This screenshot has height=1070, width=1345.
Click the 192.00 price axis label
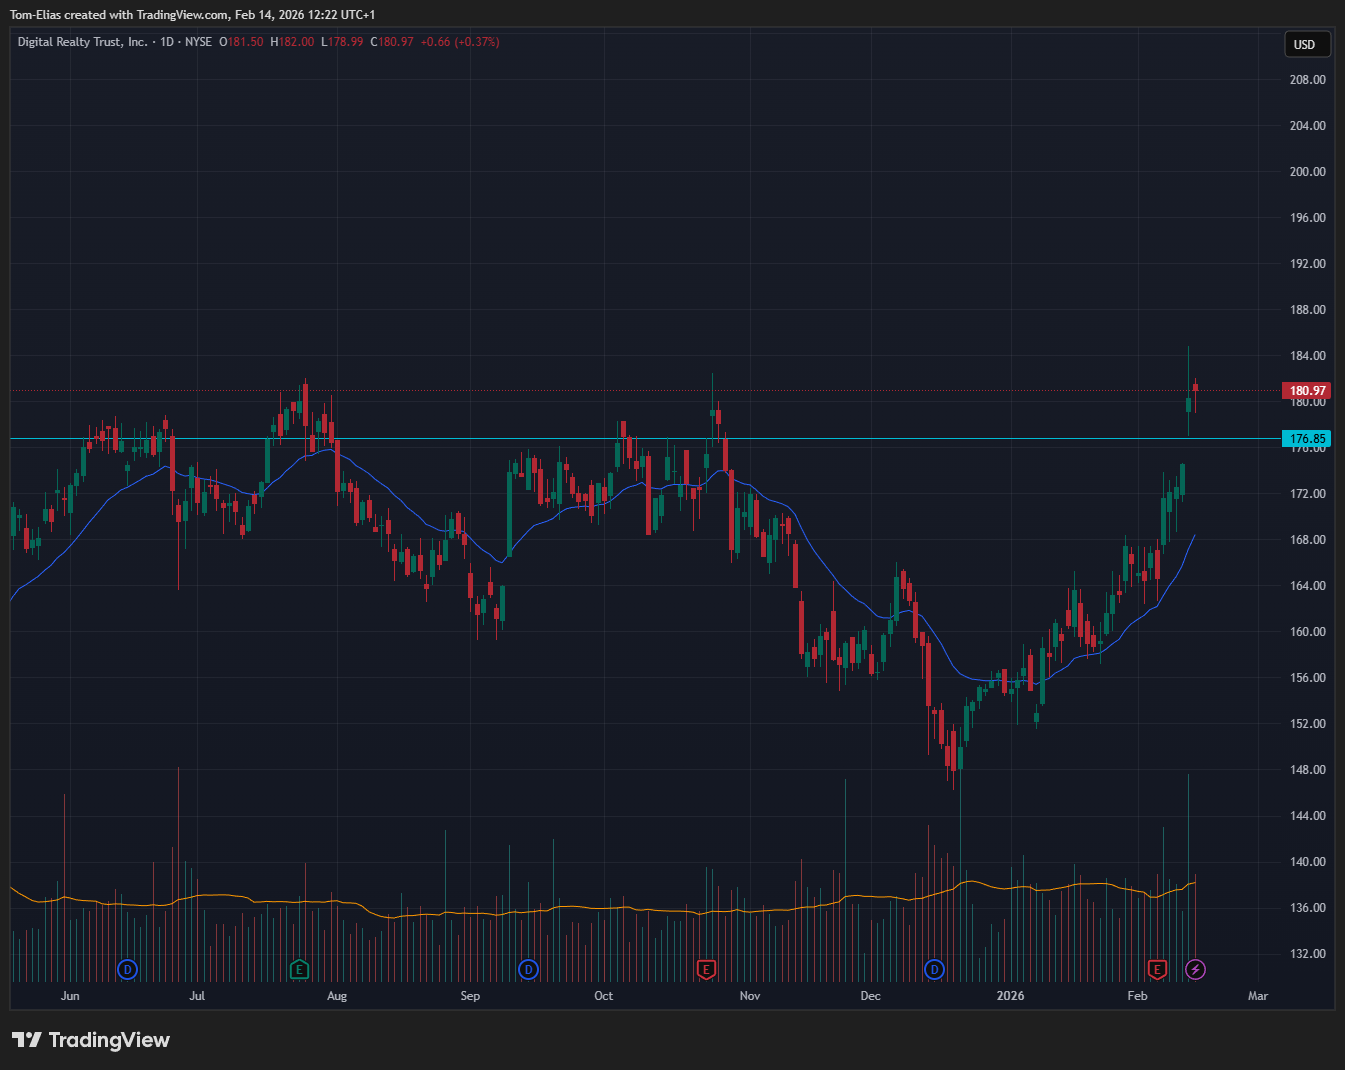coord(1307,264)
